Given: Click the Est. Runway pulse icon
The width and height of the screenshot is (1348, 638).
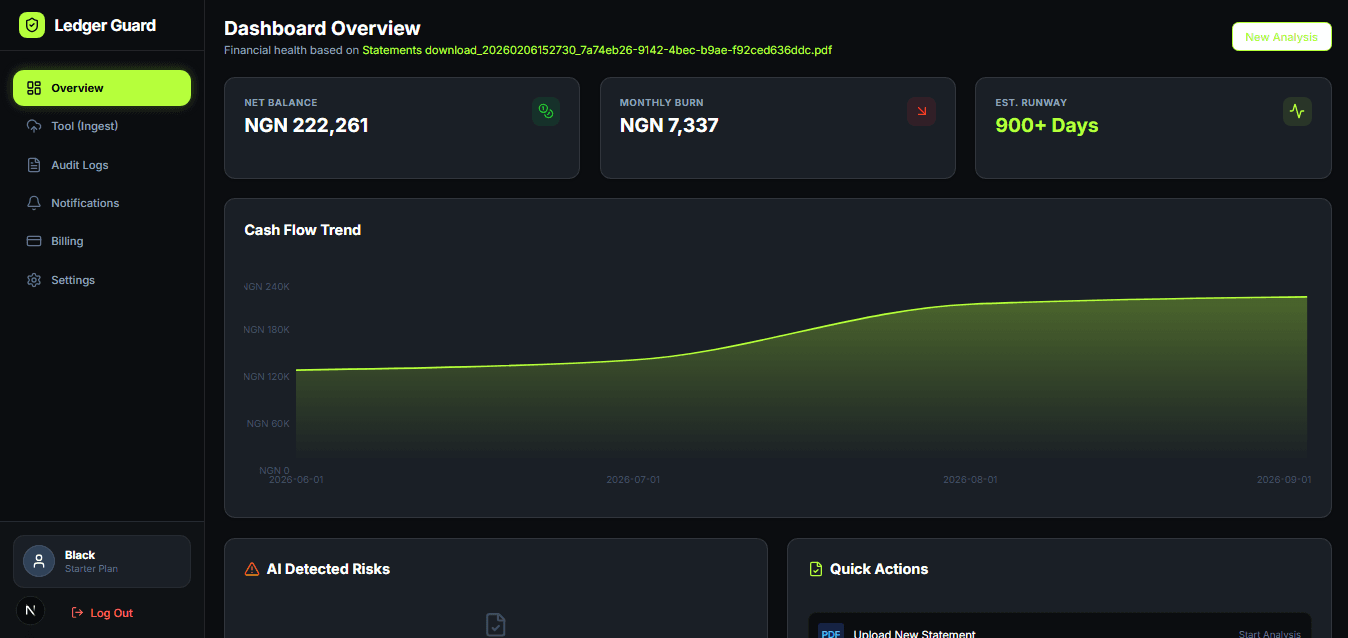Looking at the screenshot, I should coord(1297,111).
